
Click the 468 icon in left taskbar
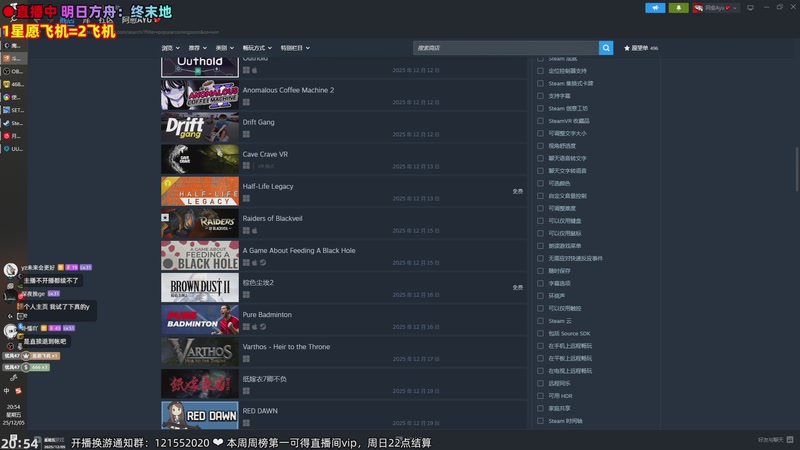click(7, 84)
